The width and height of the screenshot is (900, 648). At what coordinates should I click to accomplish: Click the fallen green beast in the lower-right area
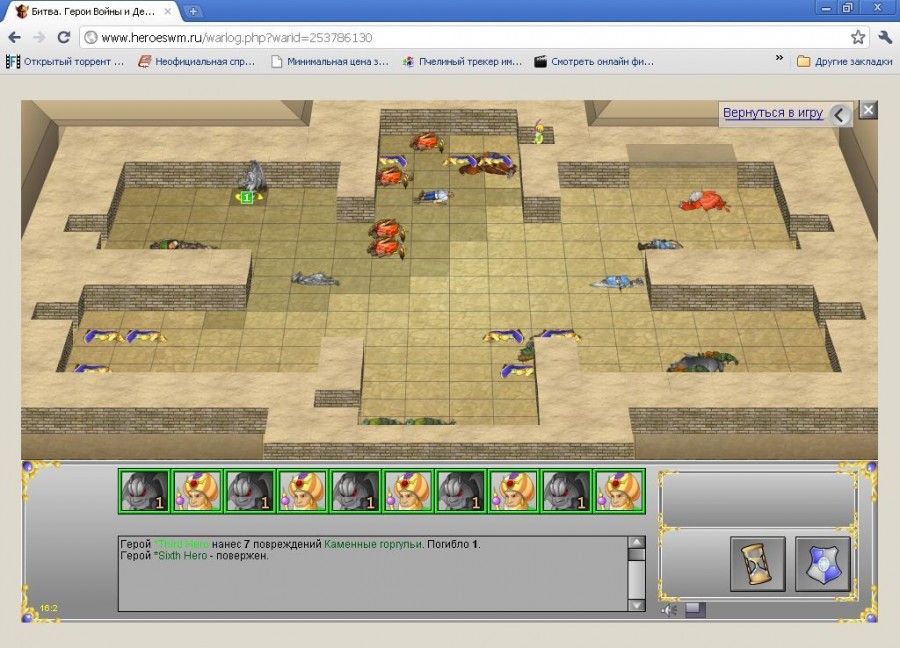(x=703, y=363)
